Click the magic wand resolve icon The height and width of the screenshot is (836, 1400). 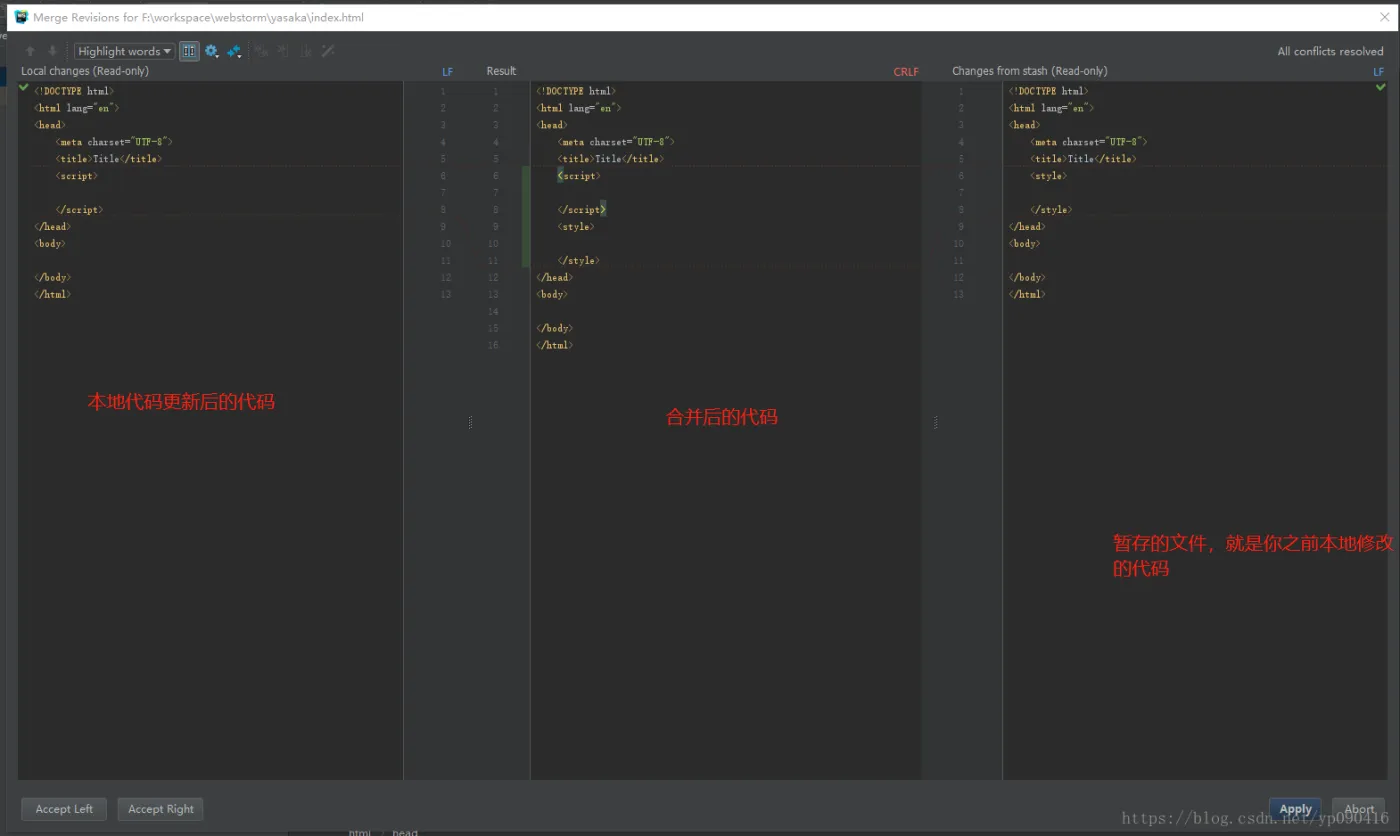point(327,51)
